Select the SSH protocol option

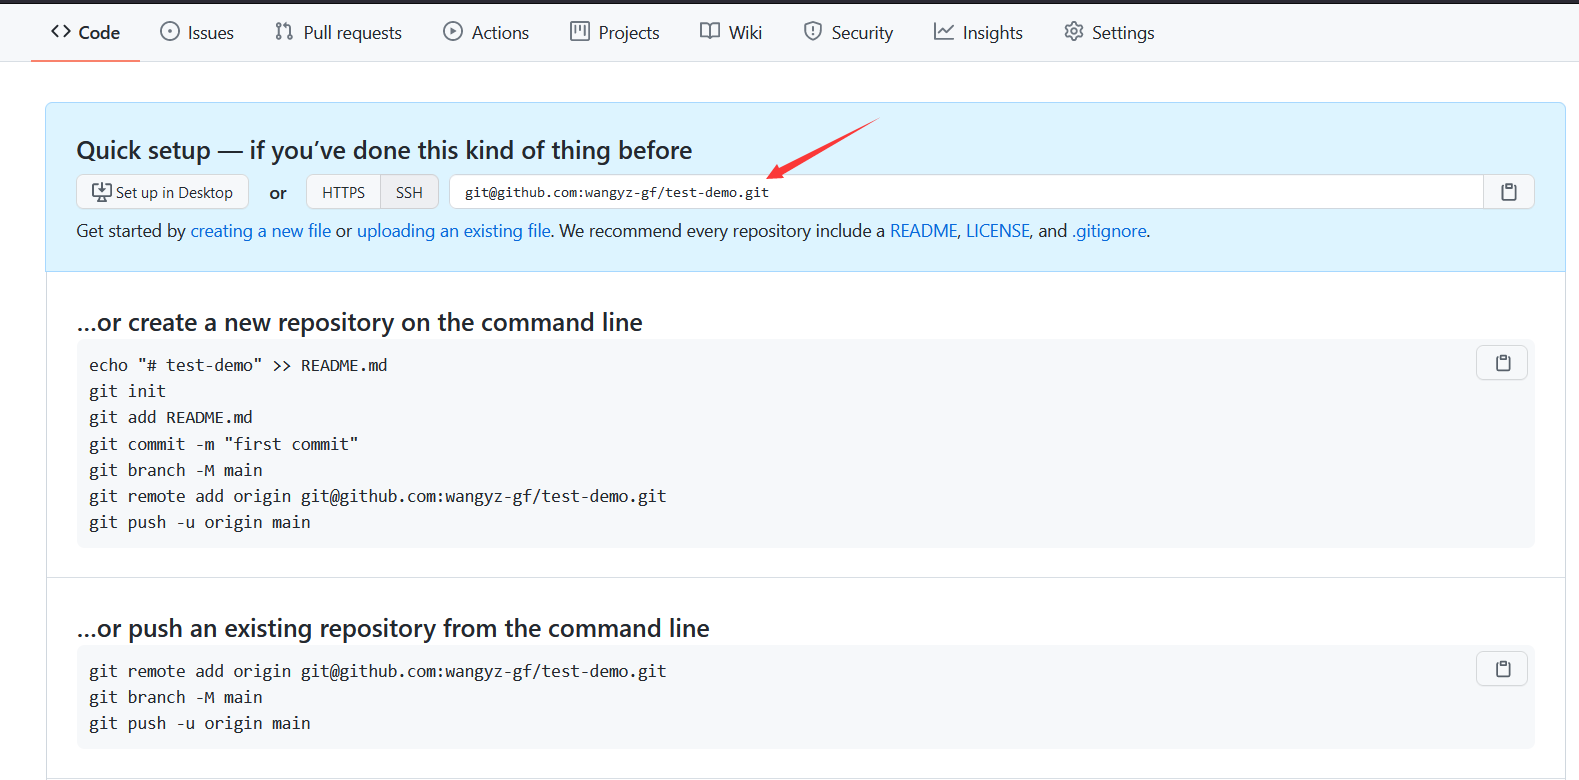409,192
